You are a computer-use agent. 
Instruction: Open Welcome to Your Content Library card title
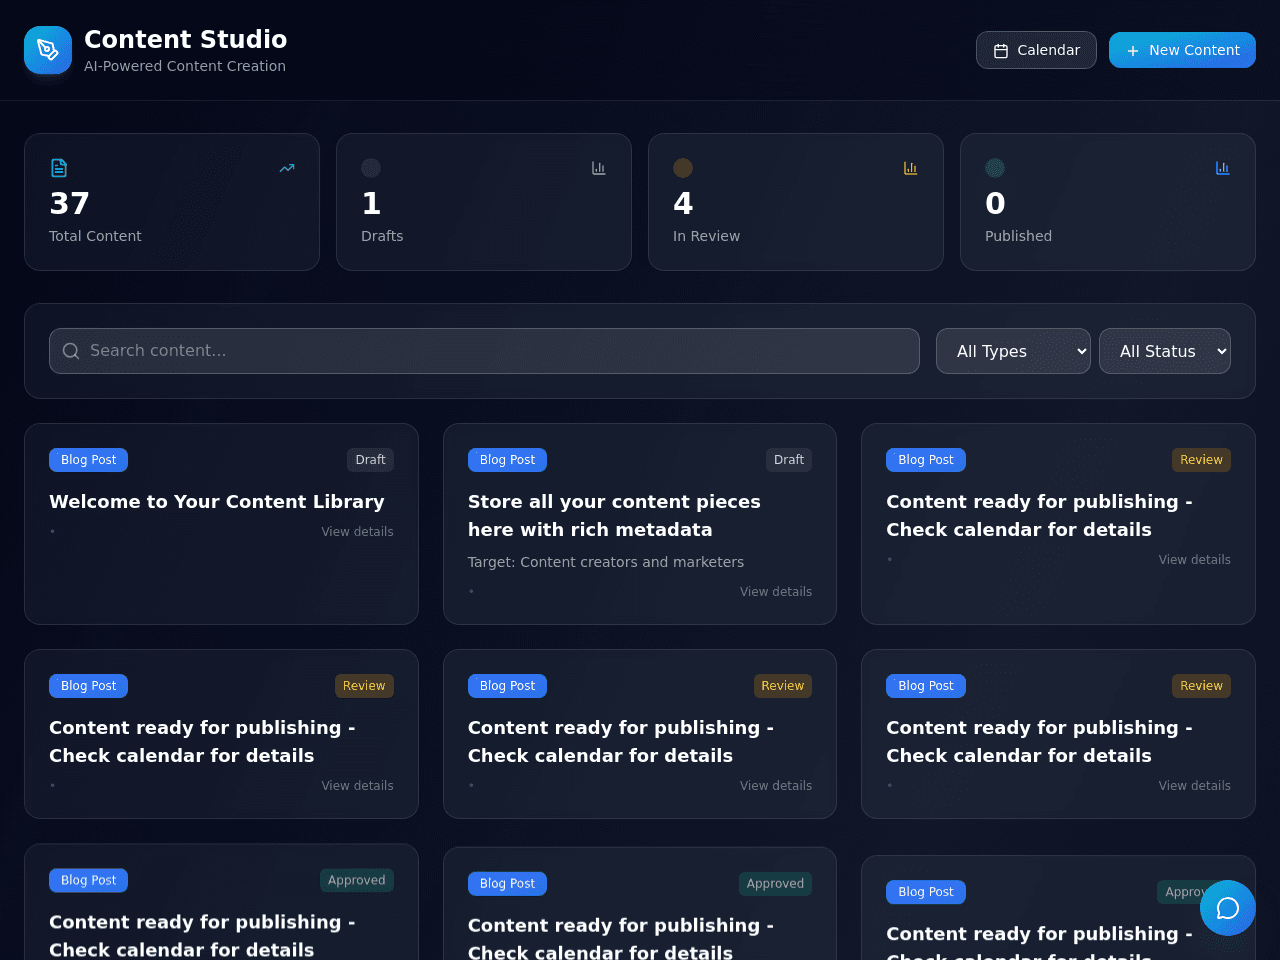[217, 502]
